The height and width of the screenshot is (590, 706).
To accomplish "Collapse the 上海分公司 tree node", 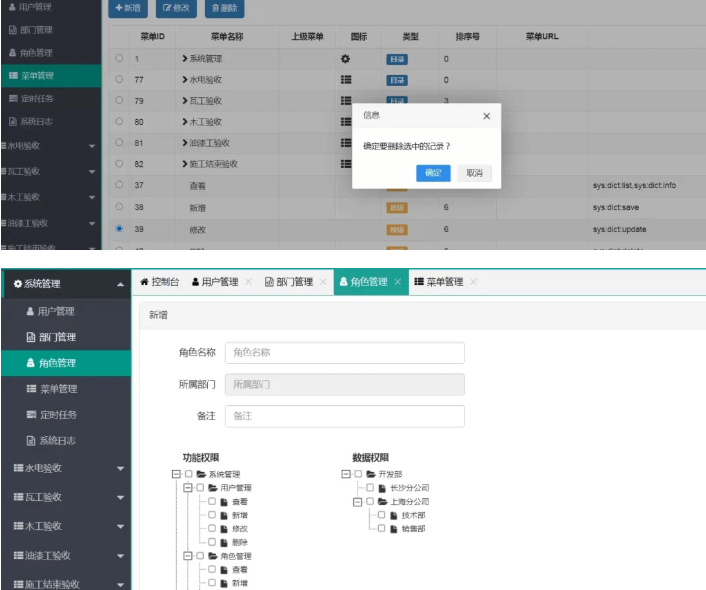I will coord(358,502).
